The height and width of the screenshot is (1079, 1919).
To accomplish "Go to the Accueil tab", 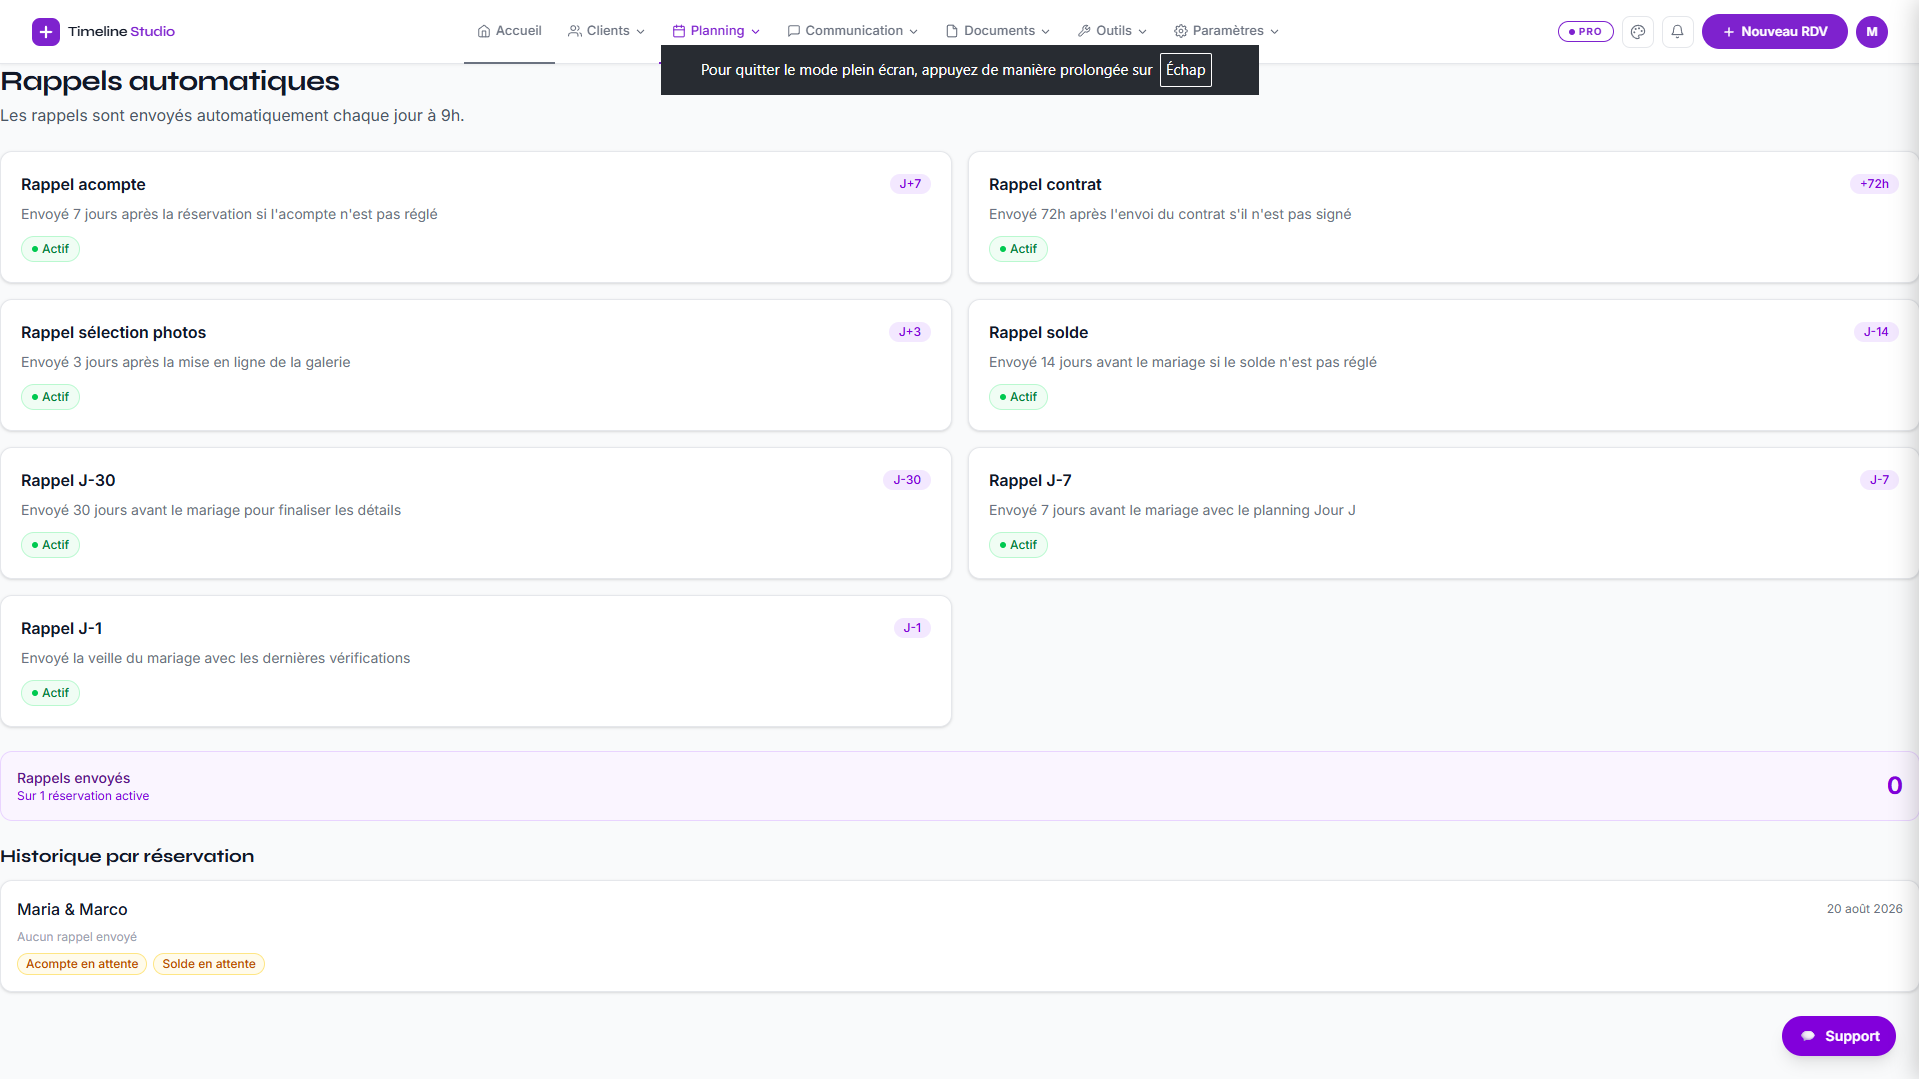I will tap(509, 31).
